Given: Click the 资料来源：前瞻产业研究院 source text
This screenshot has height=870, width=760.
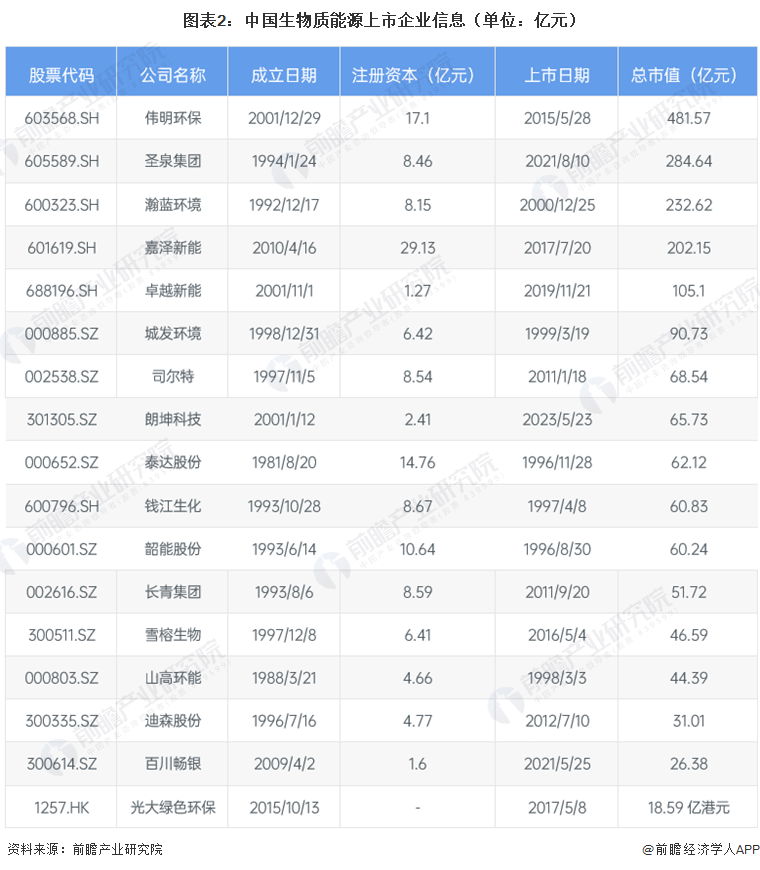Looking at the screenshot, I should click(84, 849).
